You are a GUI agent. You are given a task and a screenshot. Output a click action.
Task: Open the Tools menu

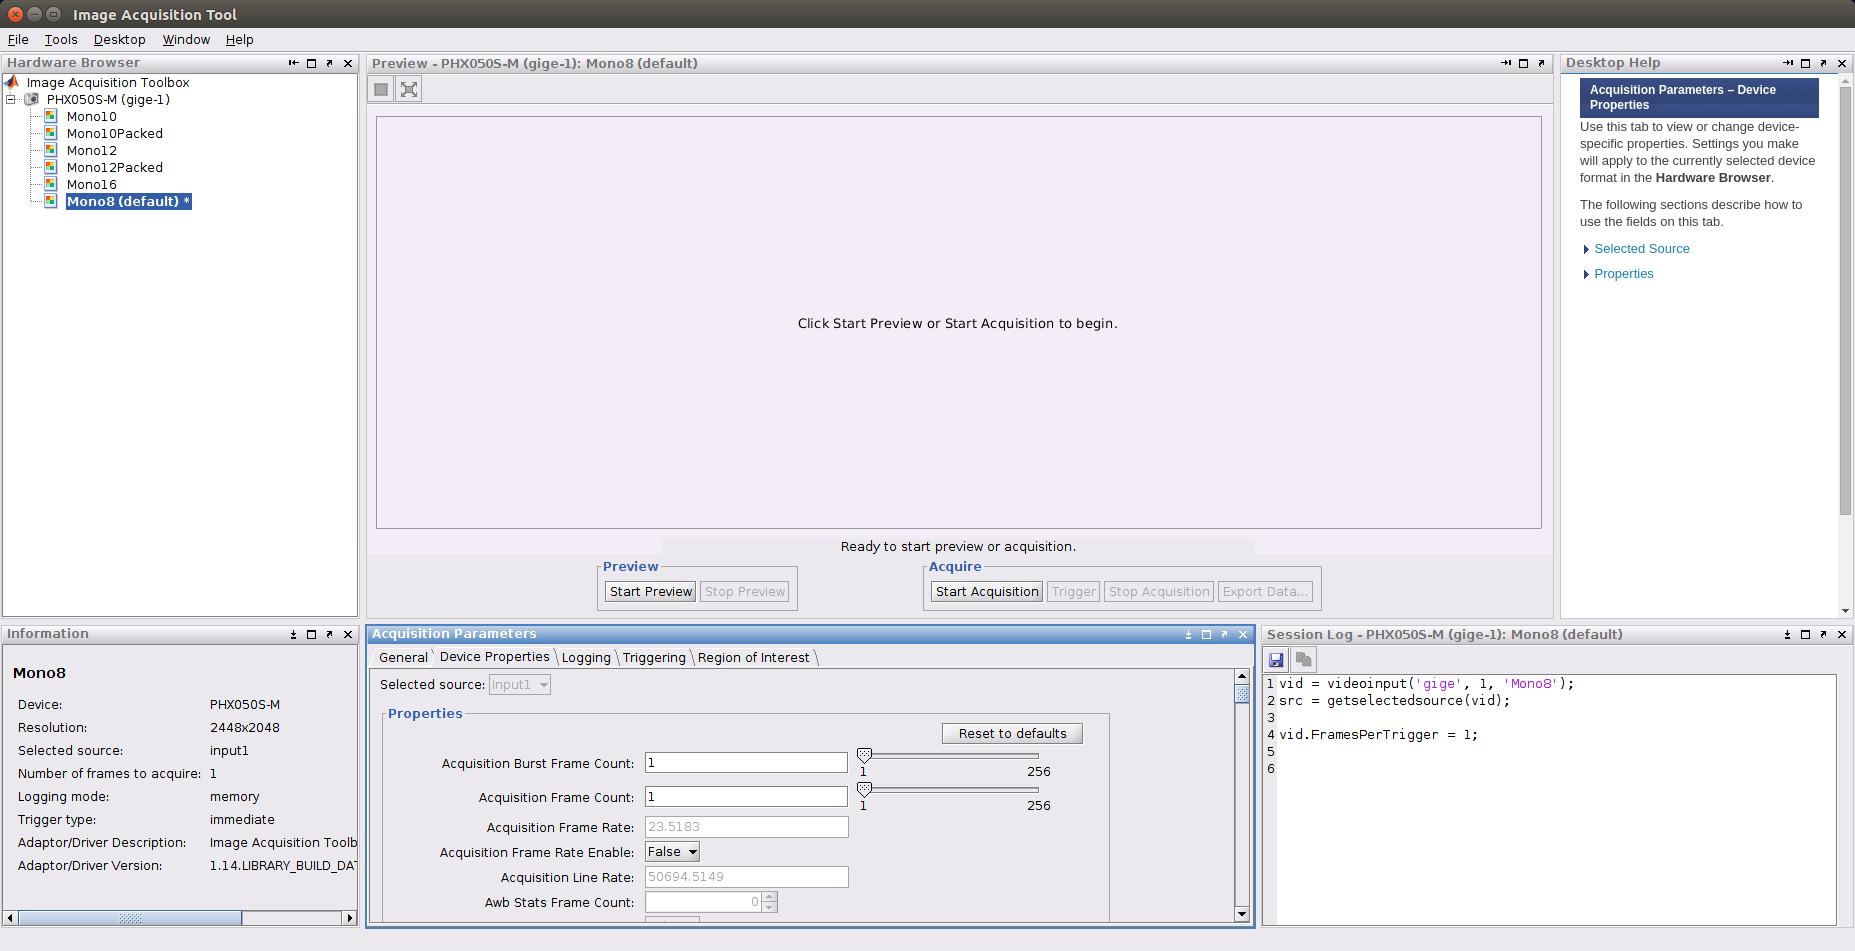[x=60, y=39]
